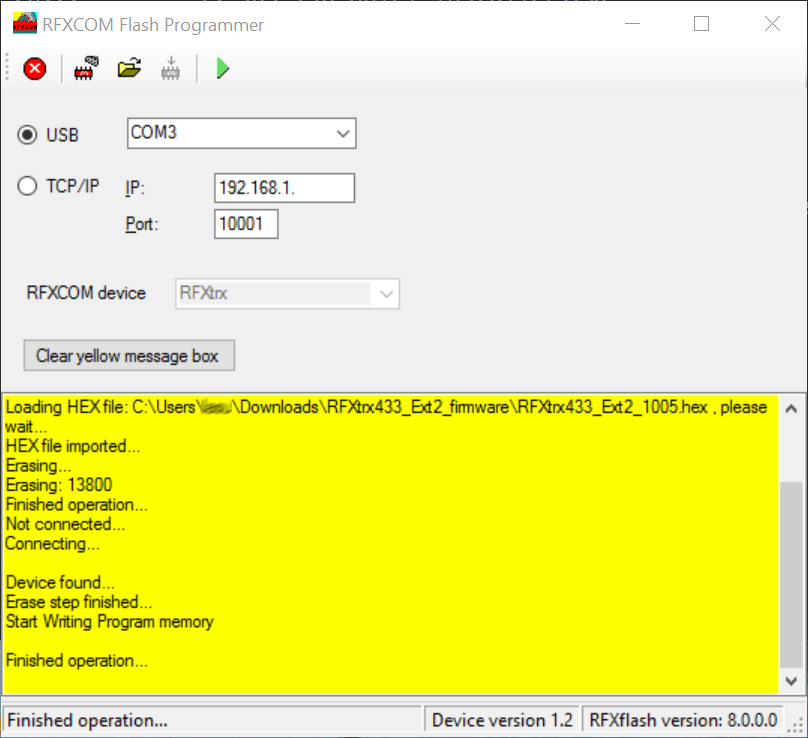Click the grayed download-to-chip icon
Image resolution: width=808 pixels, height=738 pixels.
tap(171, 69)
